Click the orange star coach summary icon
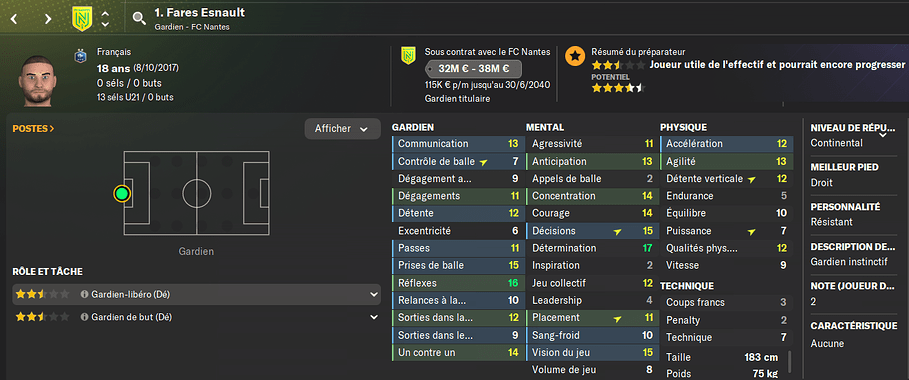Image resolution: width=909 pixels, height=380 pixels. pos(575,56)
